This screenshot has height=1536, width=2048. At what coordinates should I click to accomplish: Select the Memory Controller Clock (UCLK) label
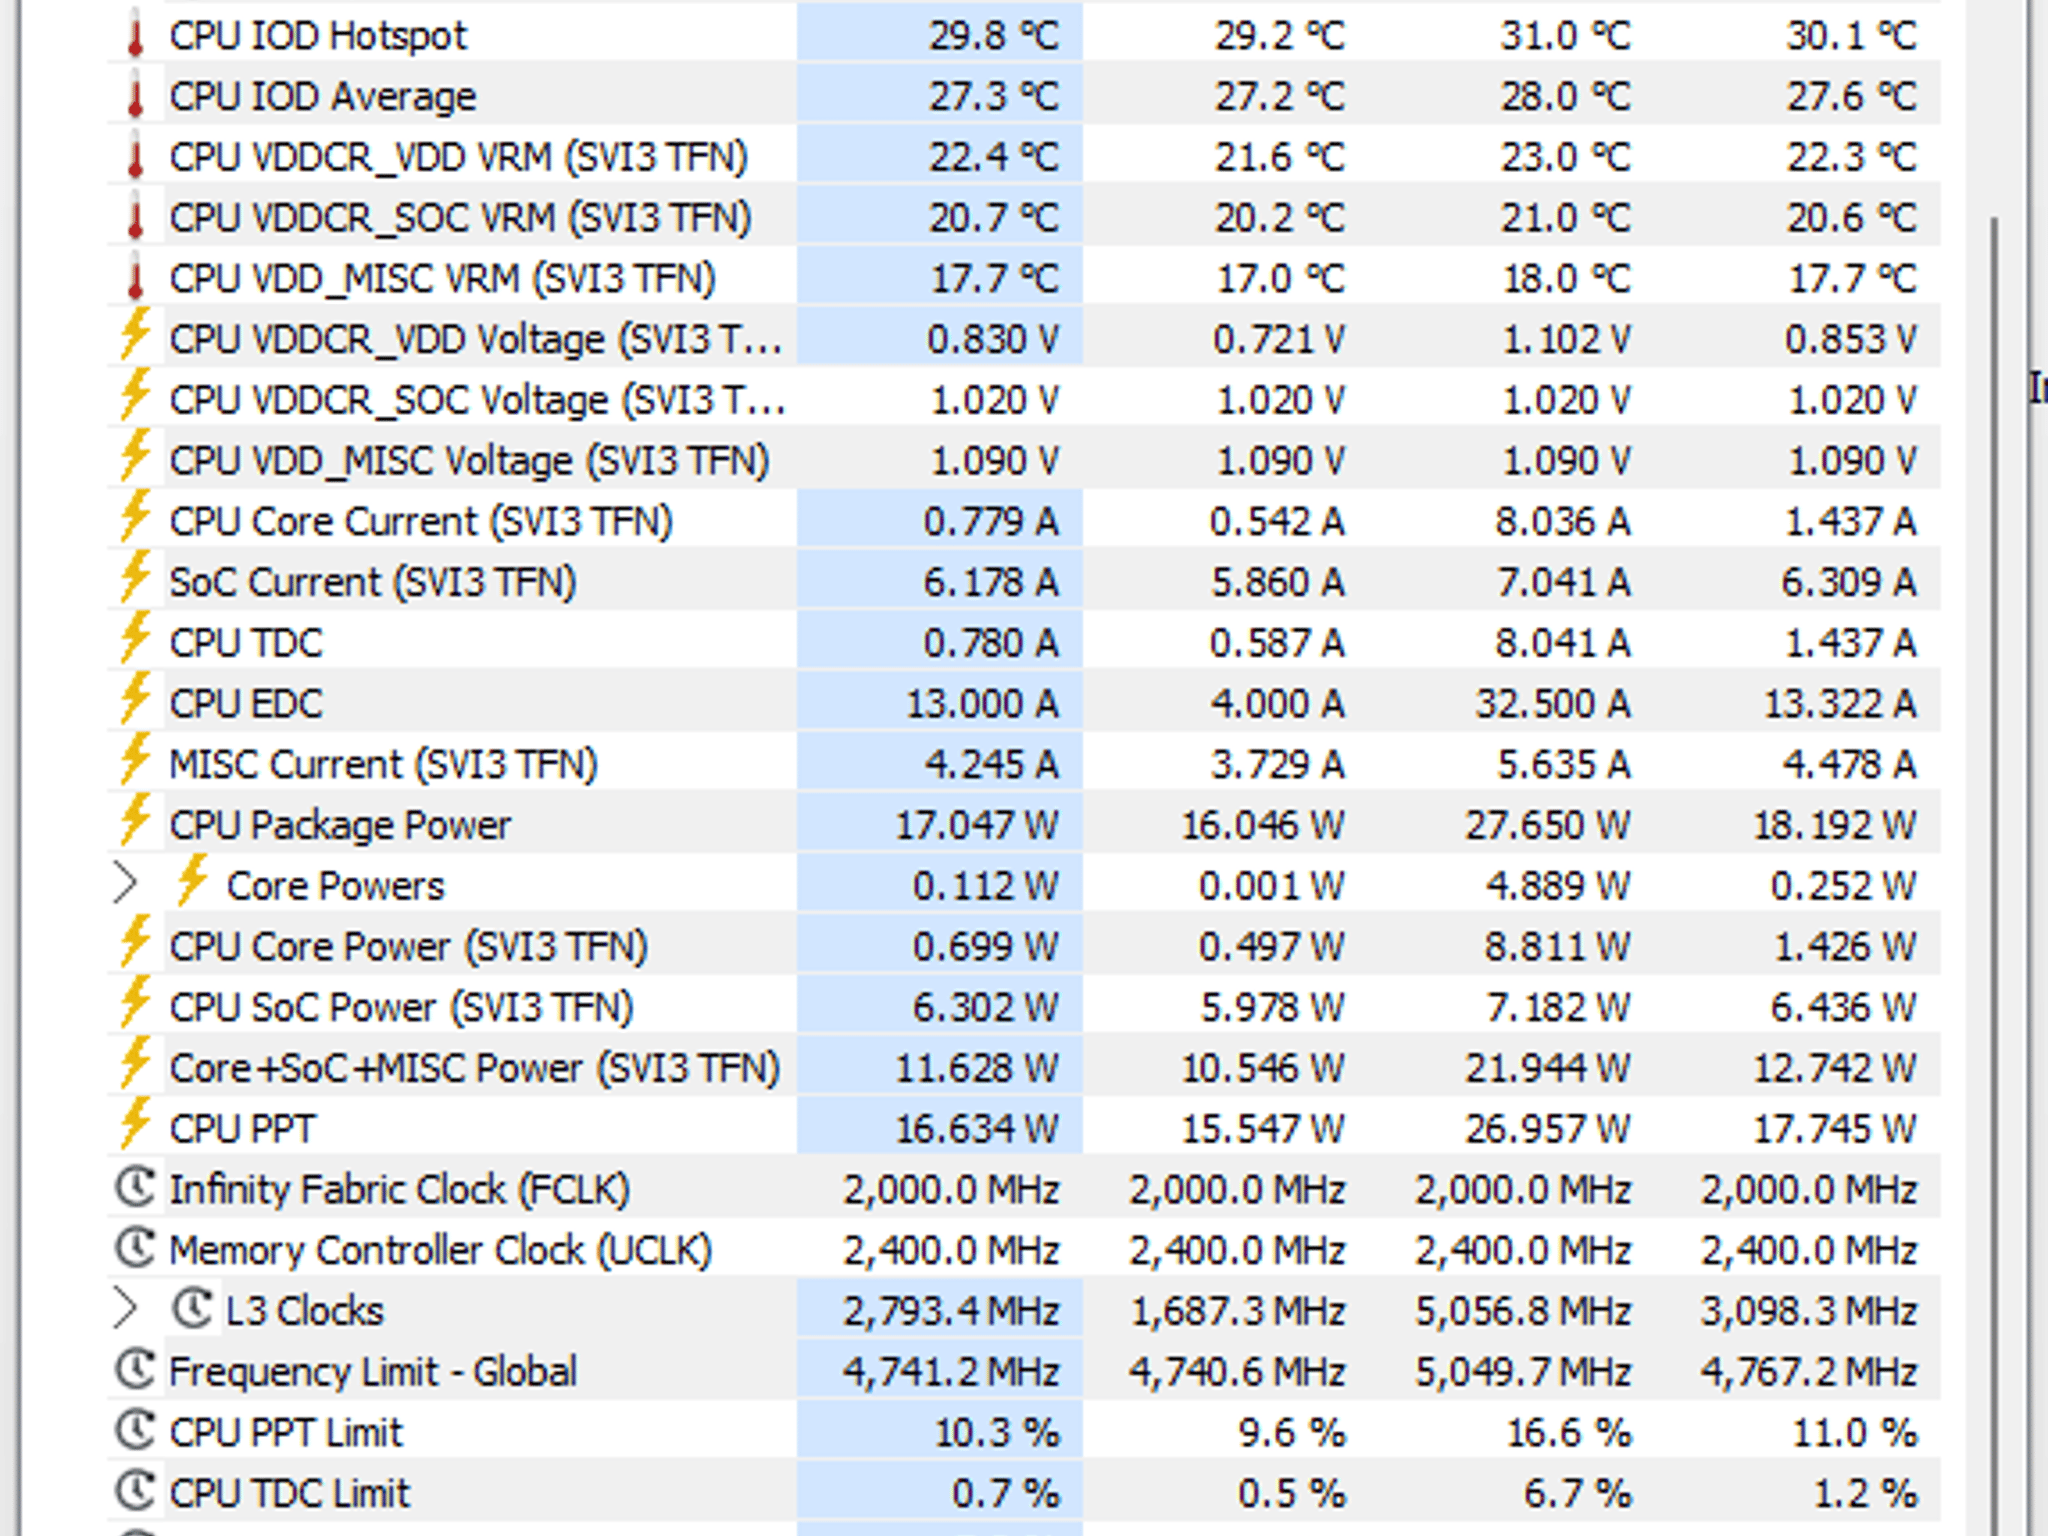[441, 1251]
